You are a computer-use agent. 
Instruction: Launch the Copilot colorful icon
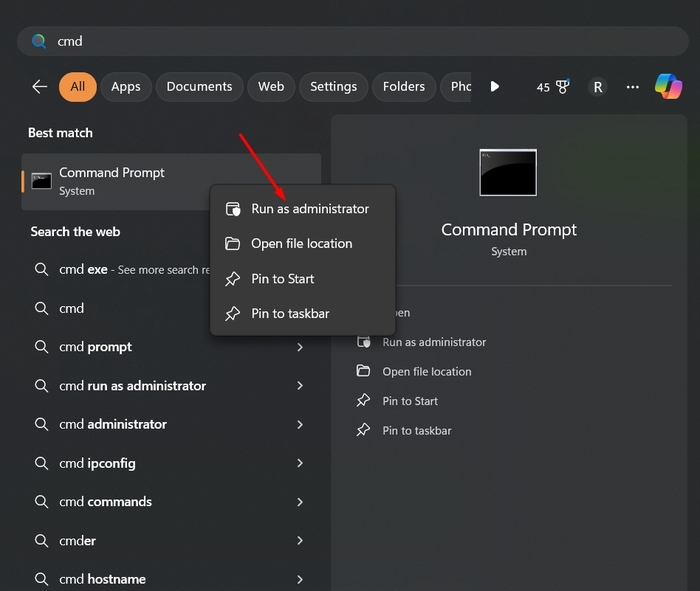668,87
